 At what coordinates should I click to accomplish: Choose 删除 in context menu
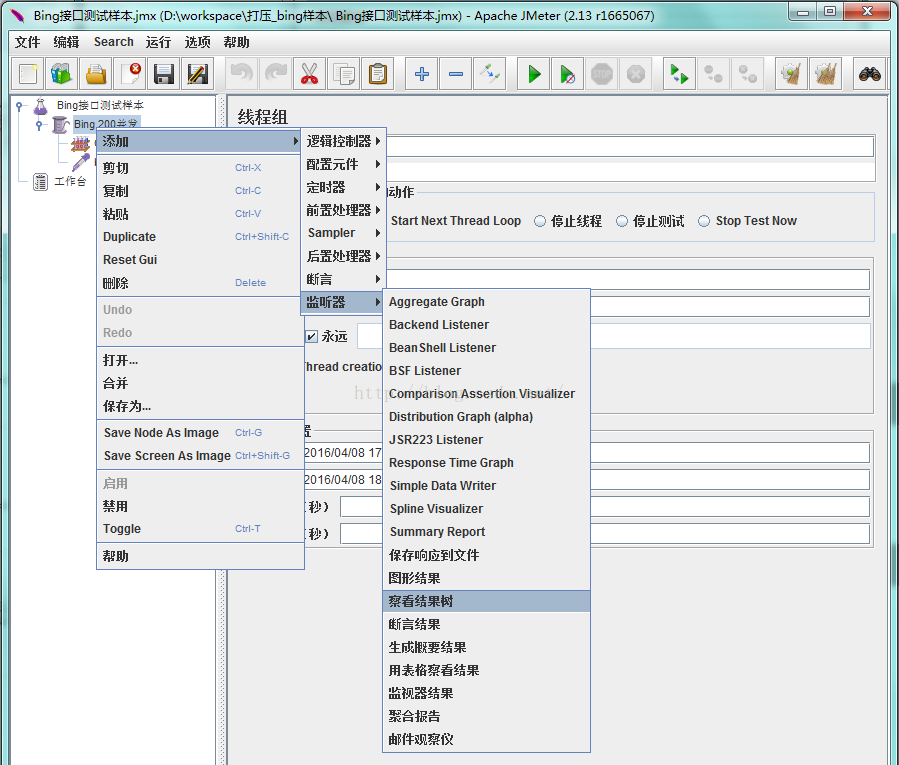click(x=200, y=283)
